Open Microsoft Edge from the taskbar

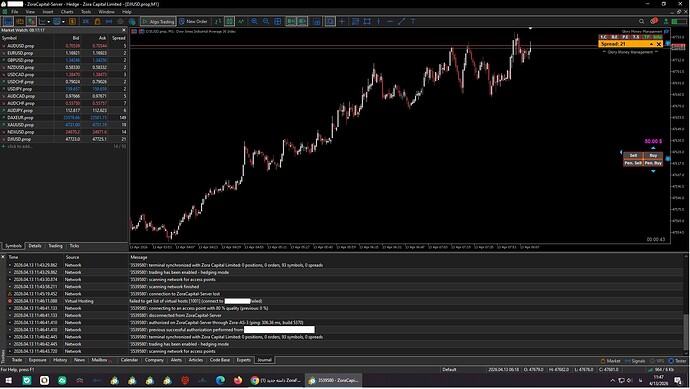(220, 380)
